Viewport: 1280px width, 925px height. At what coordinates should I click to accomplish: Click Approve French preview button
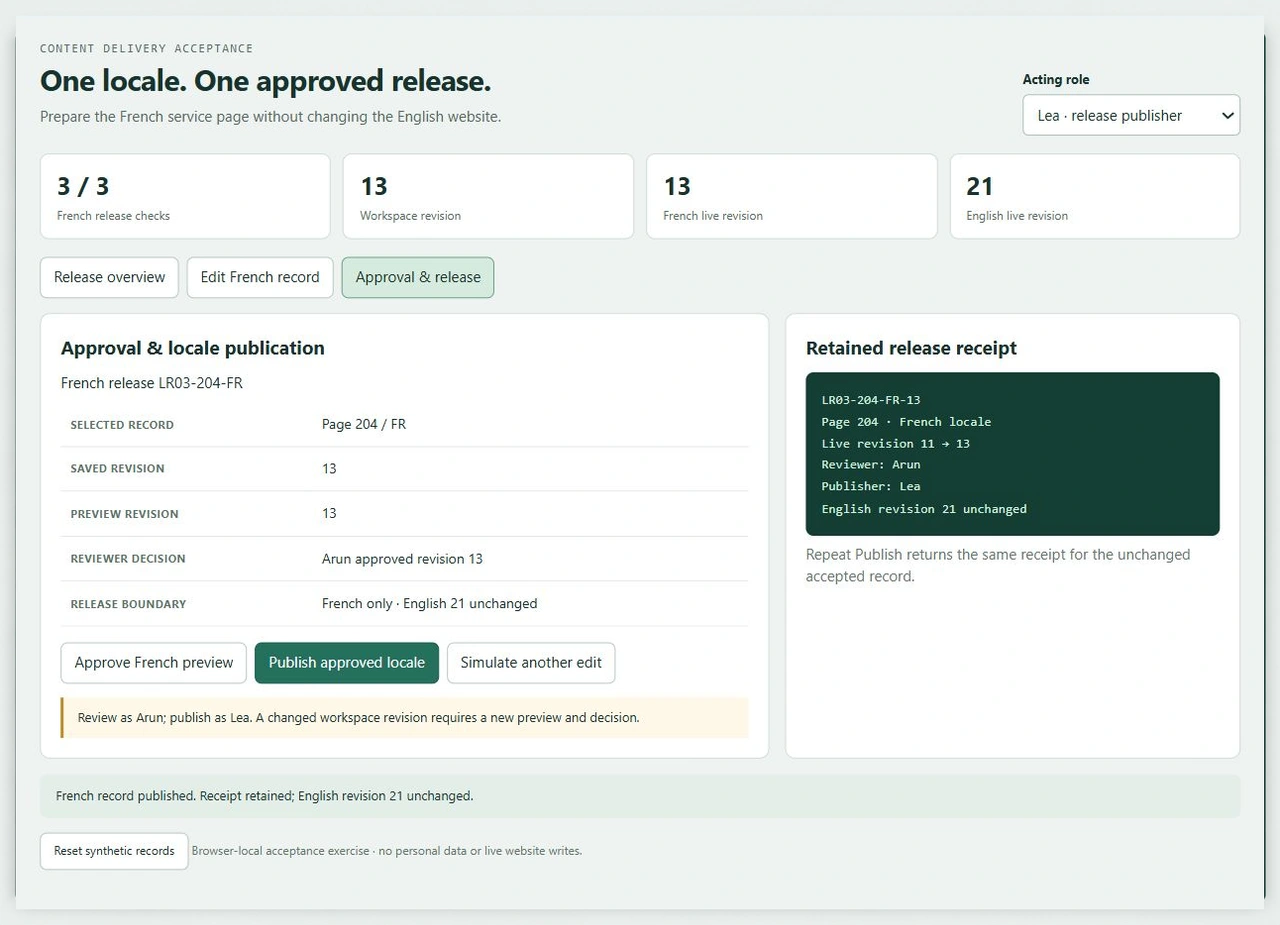154,663
